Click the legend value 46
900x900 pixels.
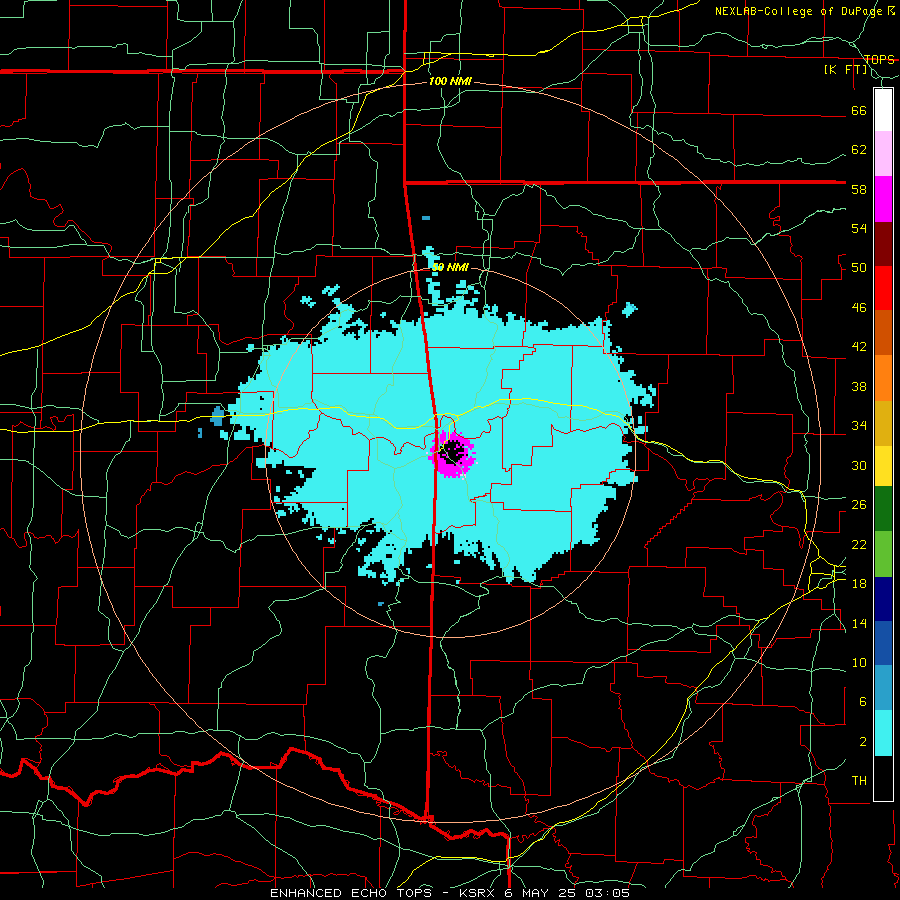[859, 308]
